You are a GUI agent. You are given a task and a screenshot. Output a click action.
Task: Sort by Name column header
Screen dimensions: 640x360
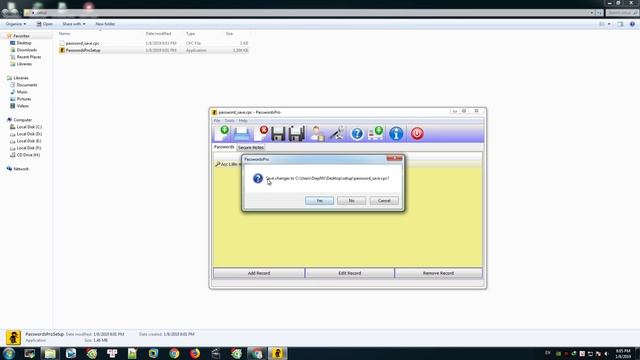pyautogui.click(x=64, y=33)
